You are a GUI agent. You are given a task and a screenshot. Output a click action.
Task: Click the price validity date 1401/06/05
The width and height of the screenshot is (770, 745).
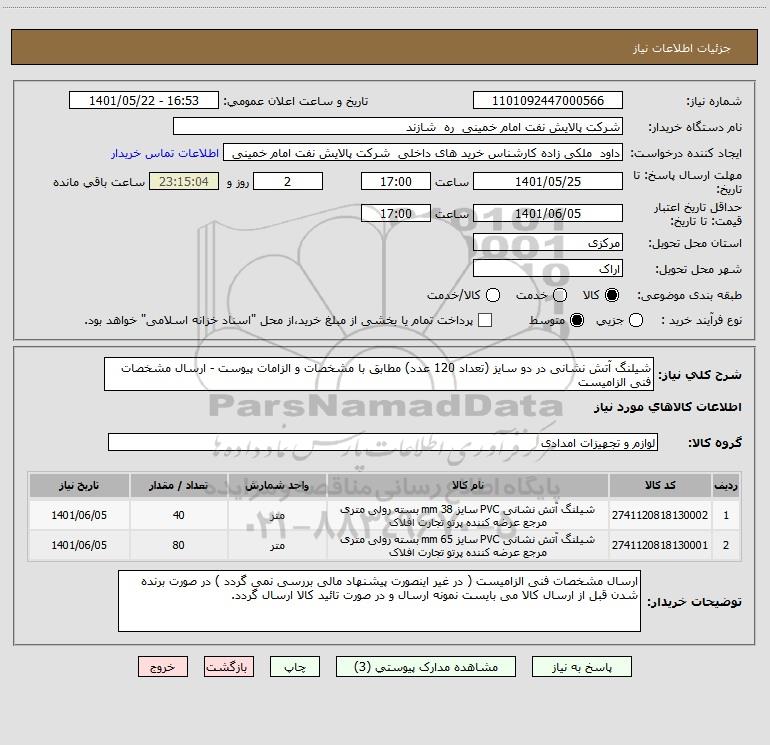548,213
